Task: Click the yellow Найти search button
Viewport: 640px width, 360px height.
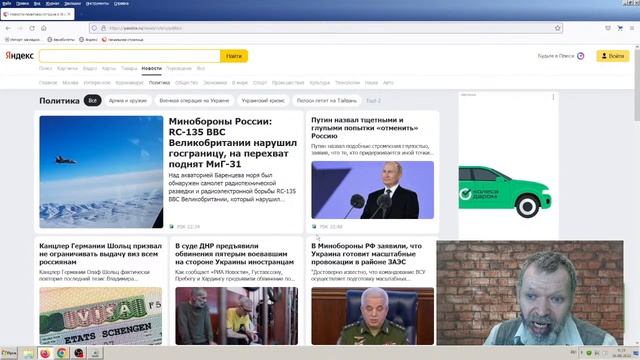Action: point(234,56)
